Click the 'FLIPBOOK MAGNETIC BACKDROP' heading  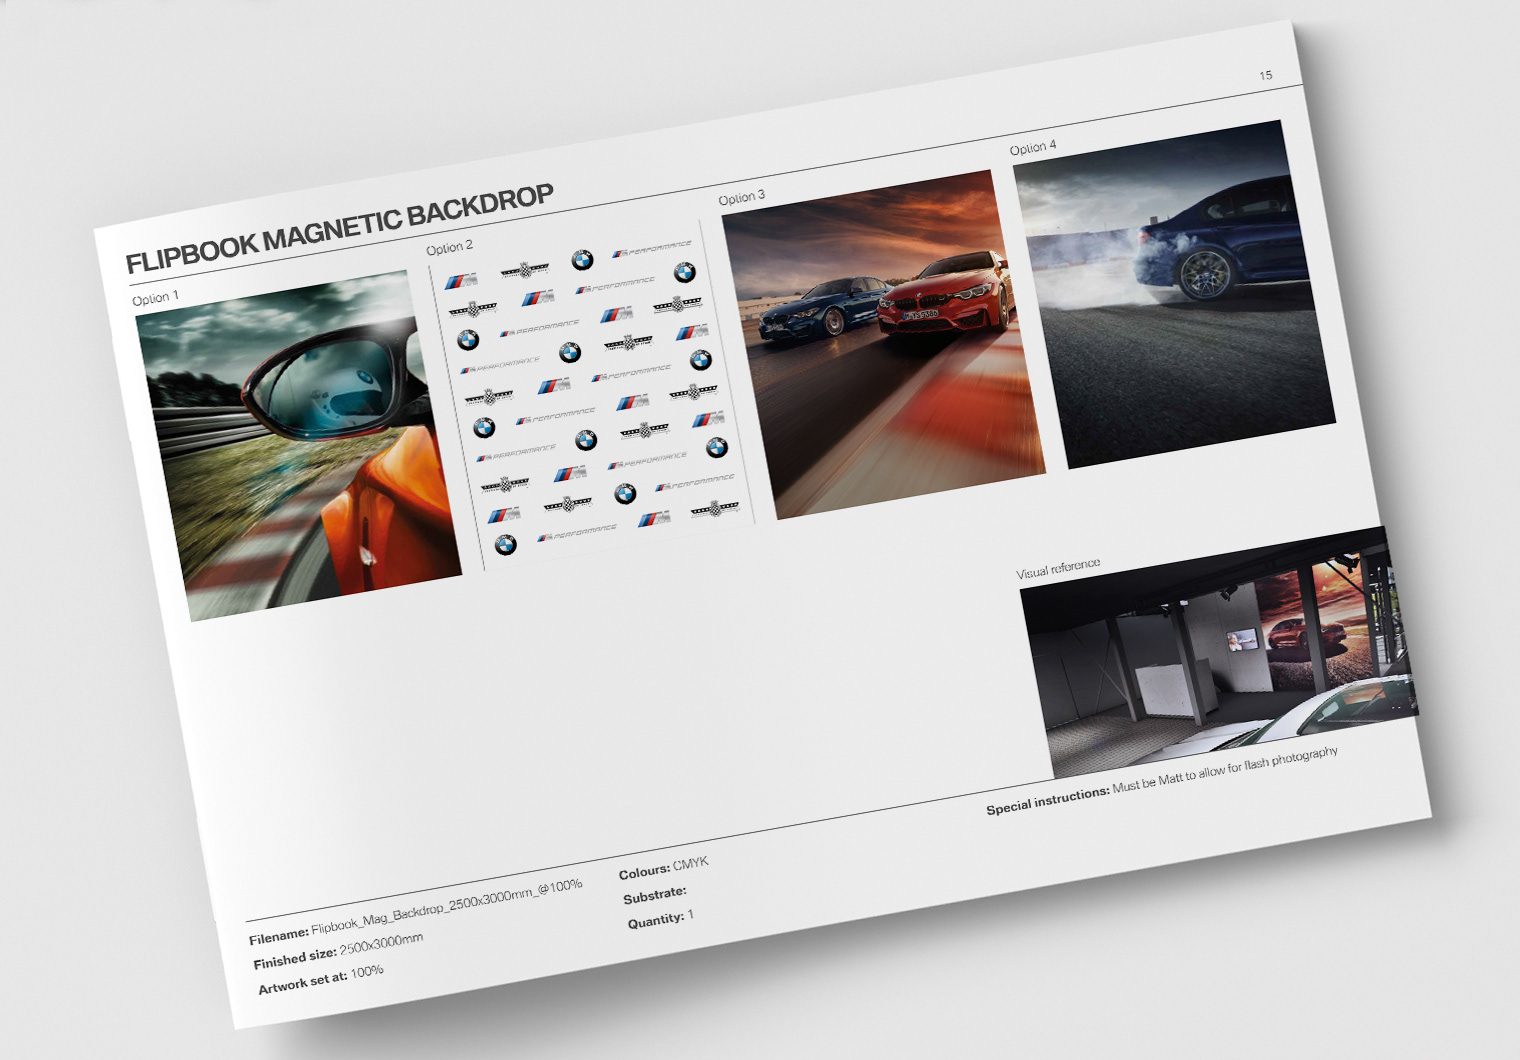pyautogui.click(x=340, y=228)
